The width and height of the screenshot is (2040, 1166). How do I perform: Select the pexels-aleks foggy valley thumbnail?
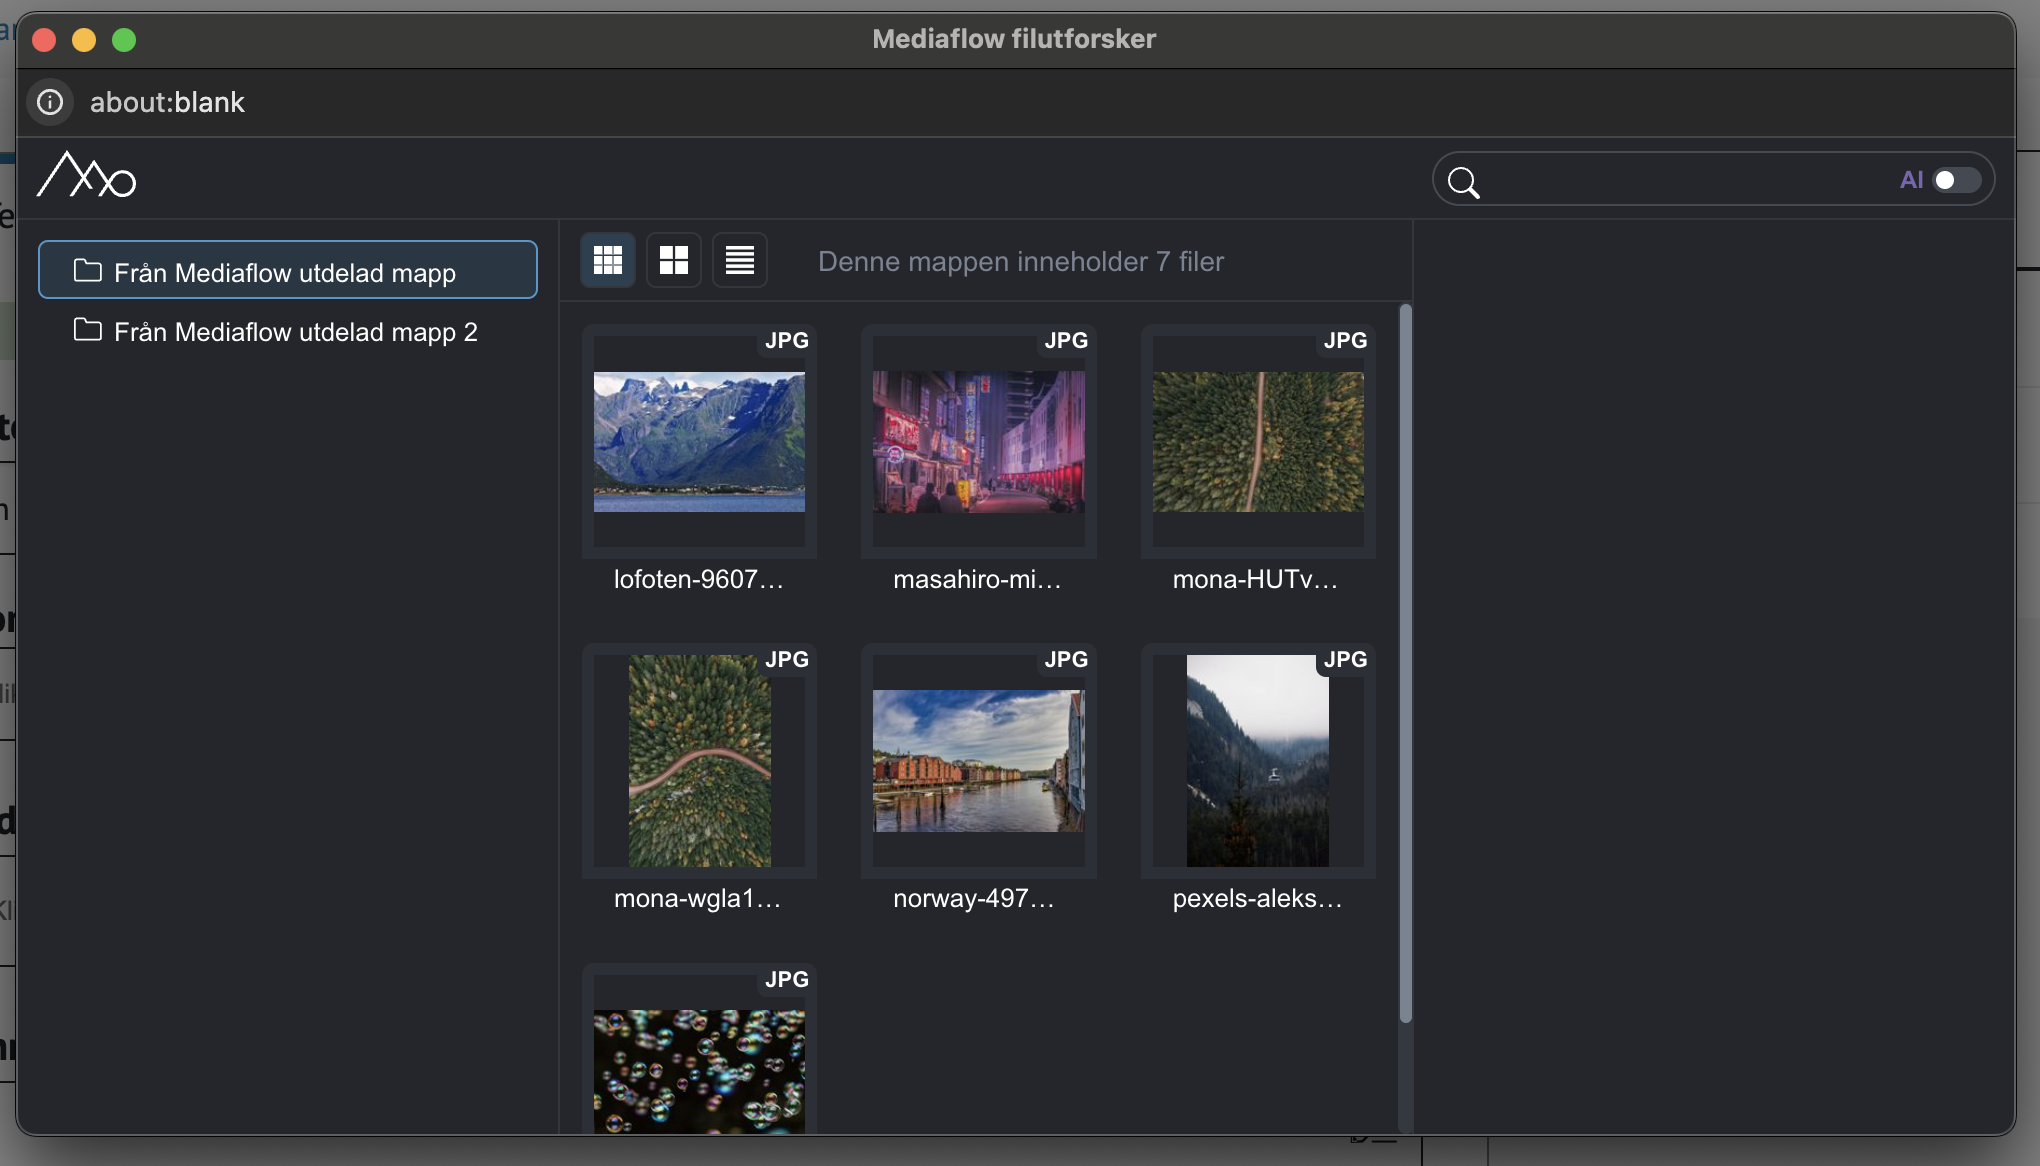point(1258,761)
